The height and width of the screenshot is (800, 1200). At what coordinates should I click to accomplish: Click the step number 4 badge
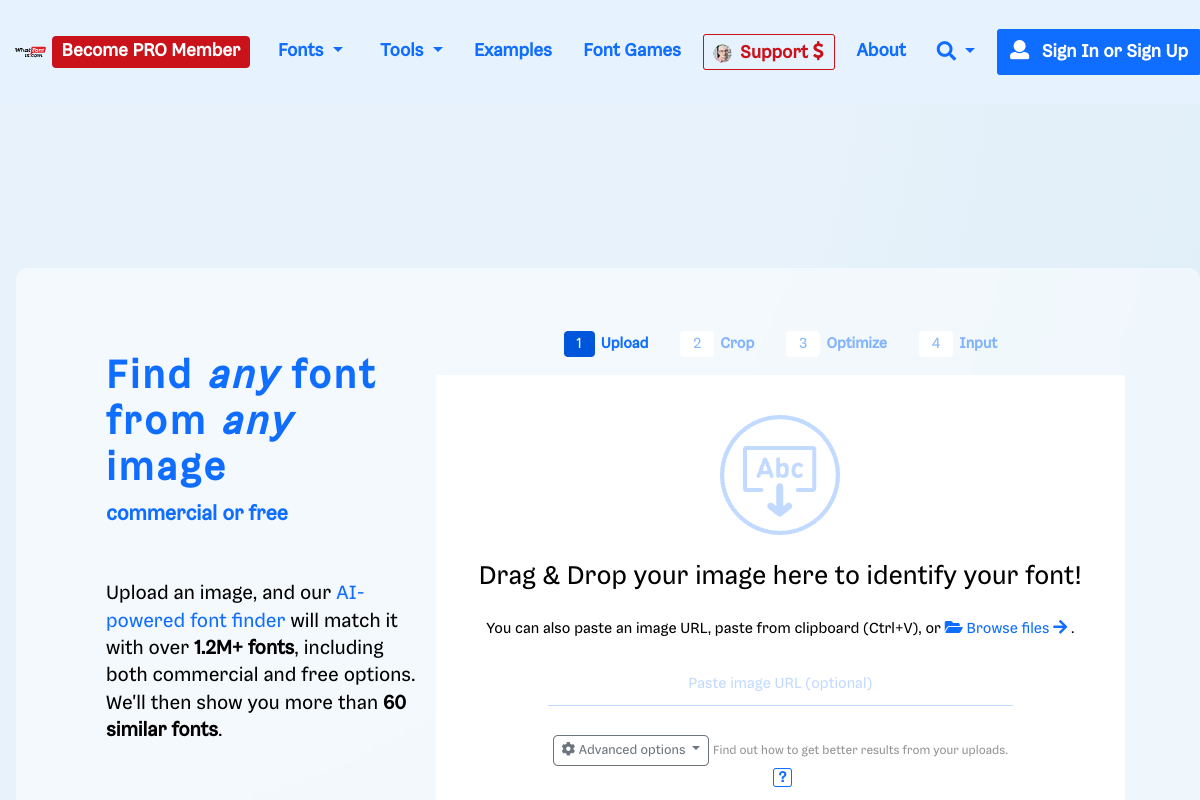tap(936, 344)
